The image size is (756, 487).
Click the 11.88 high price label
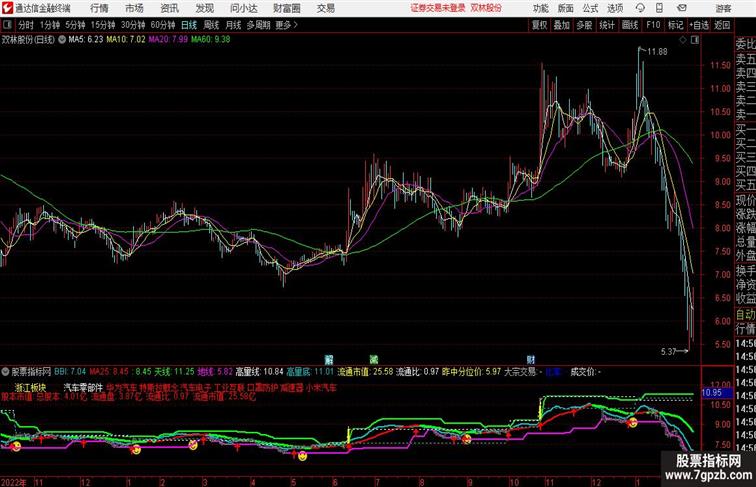[657, 52]
